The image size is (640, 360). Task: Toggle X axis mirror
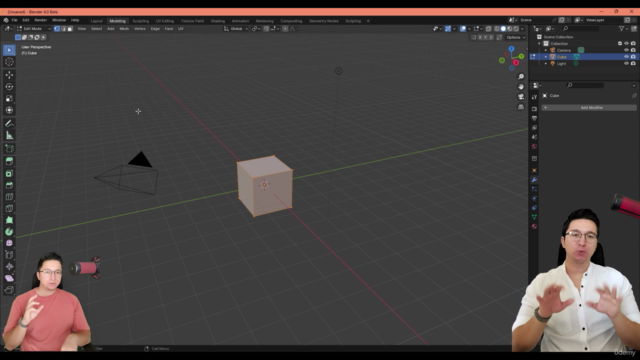480,37
